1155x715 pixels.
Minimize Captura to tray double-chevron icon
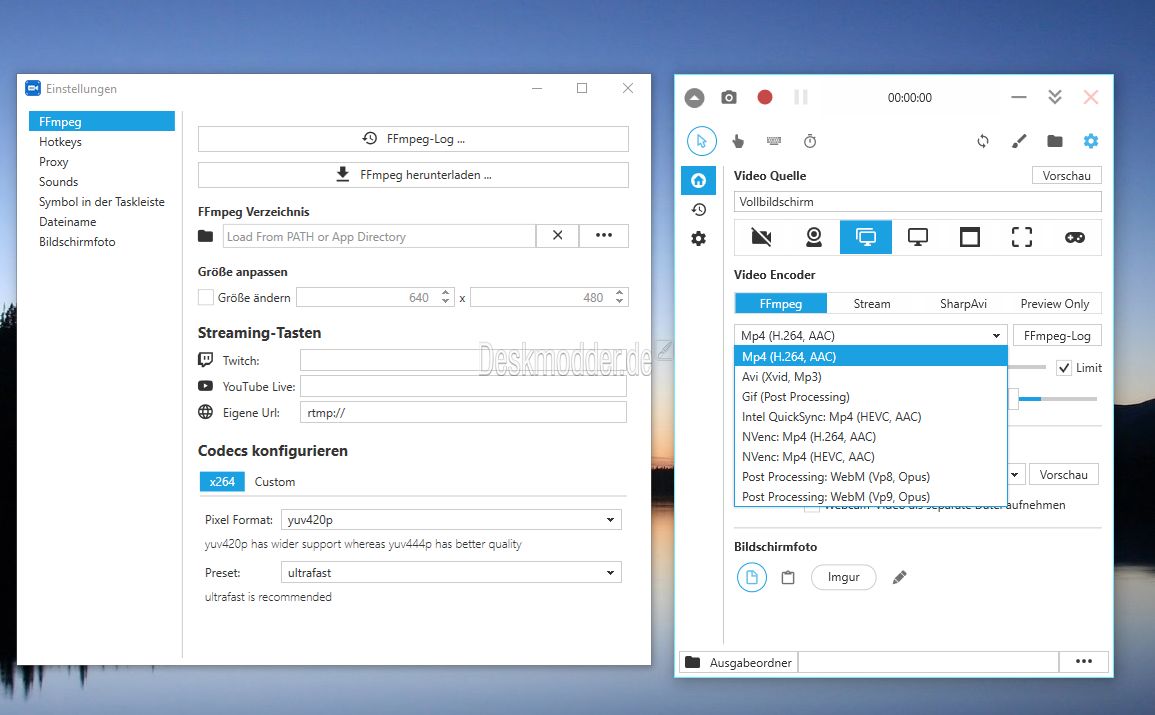pos(1055,96)
